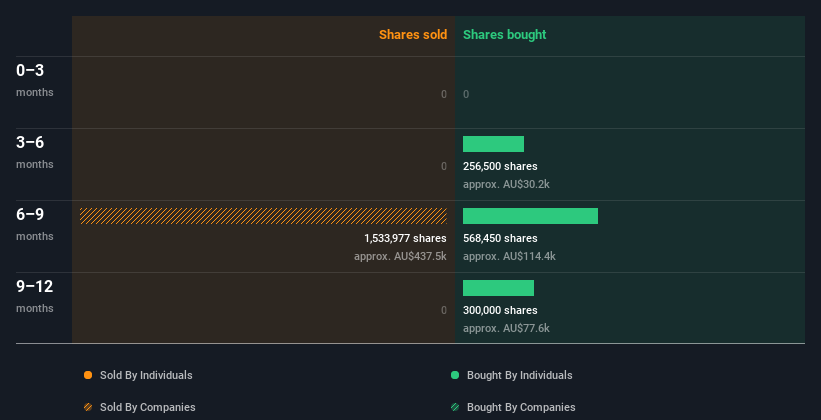The width and height of the screenshot is (821, 420).
Task: Click the green 3–6 months bought bar
Action: tap(493, 144)
